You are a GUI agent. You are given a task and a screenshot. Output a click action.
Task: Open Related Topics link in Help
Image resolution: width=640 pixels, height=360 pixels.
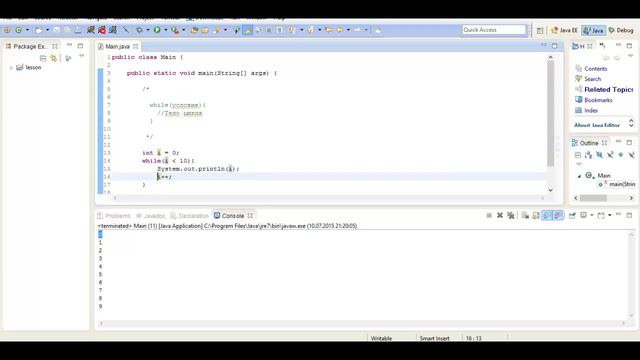click(609, 89)
